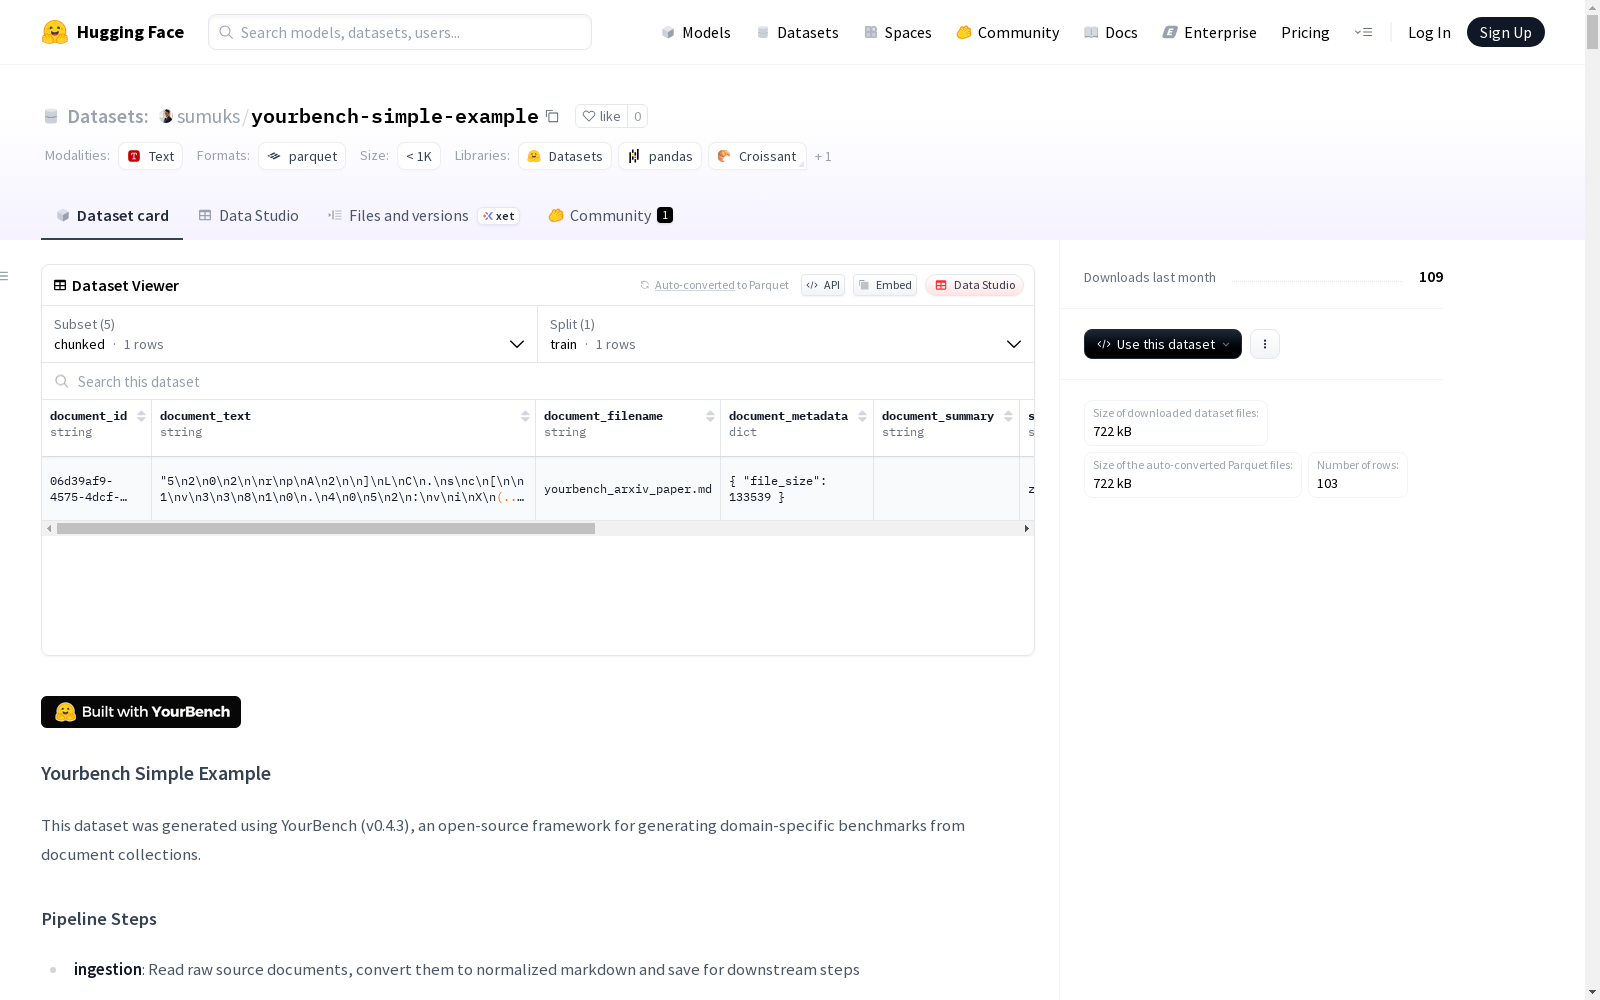This screenshot has width=1600, height=1000.
Task: Click the sumuks author link
Action: (208, 116)
